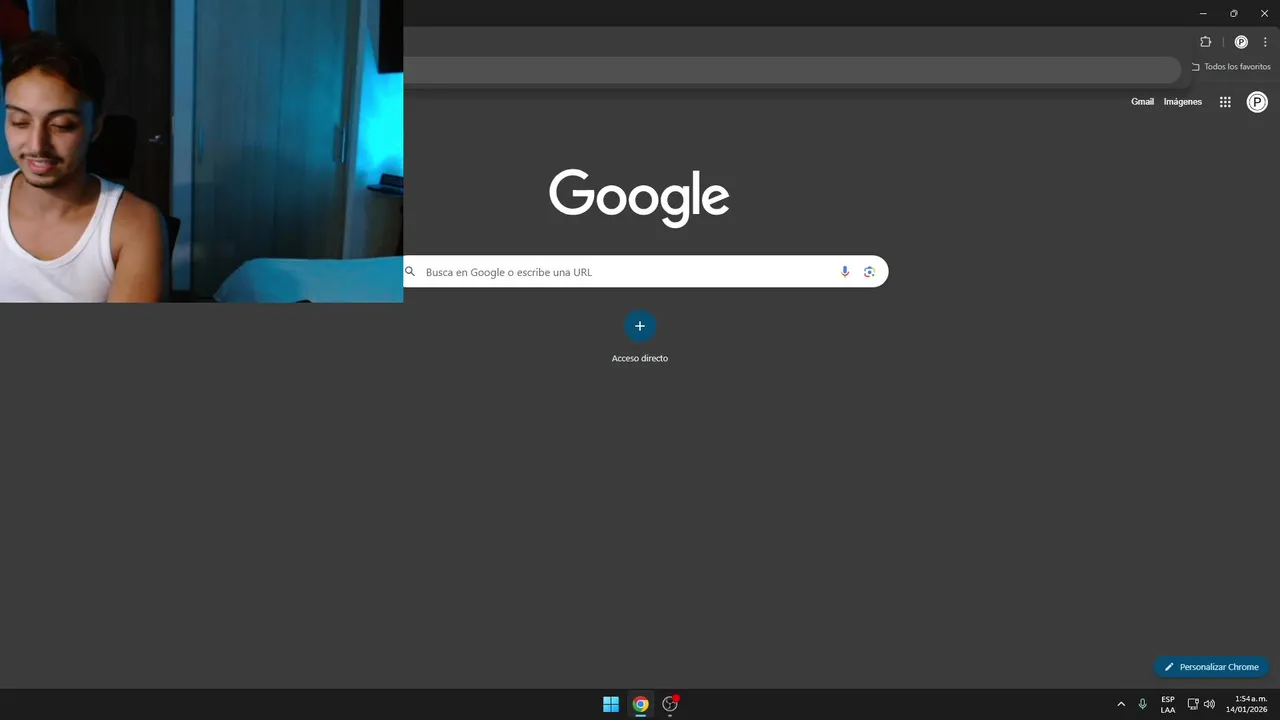Click the Google logo
This screenshot has height=720, width=1280.
tap(639, 197)
